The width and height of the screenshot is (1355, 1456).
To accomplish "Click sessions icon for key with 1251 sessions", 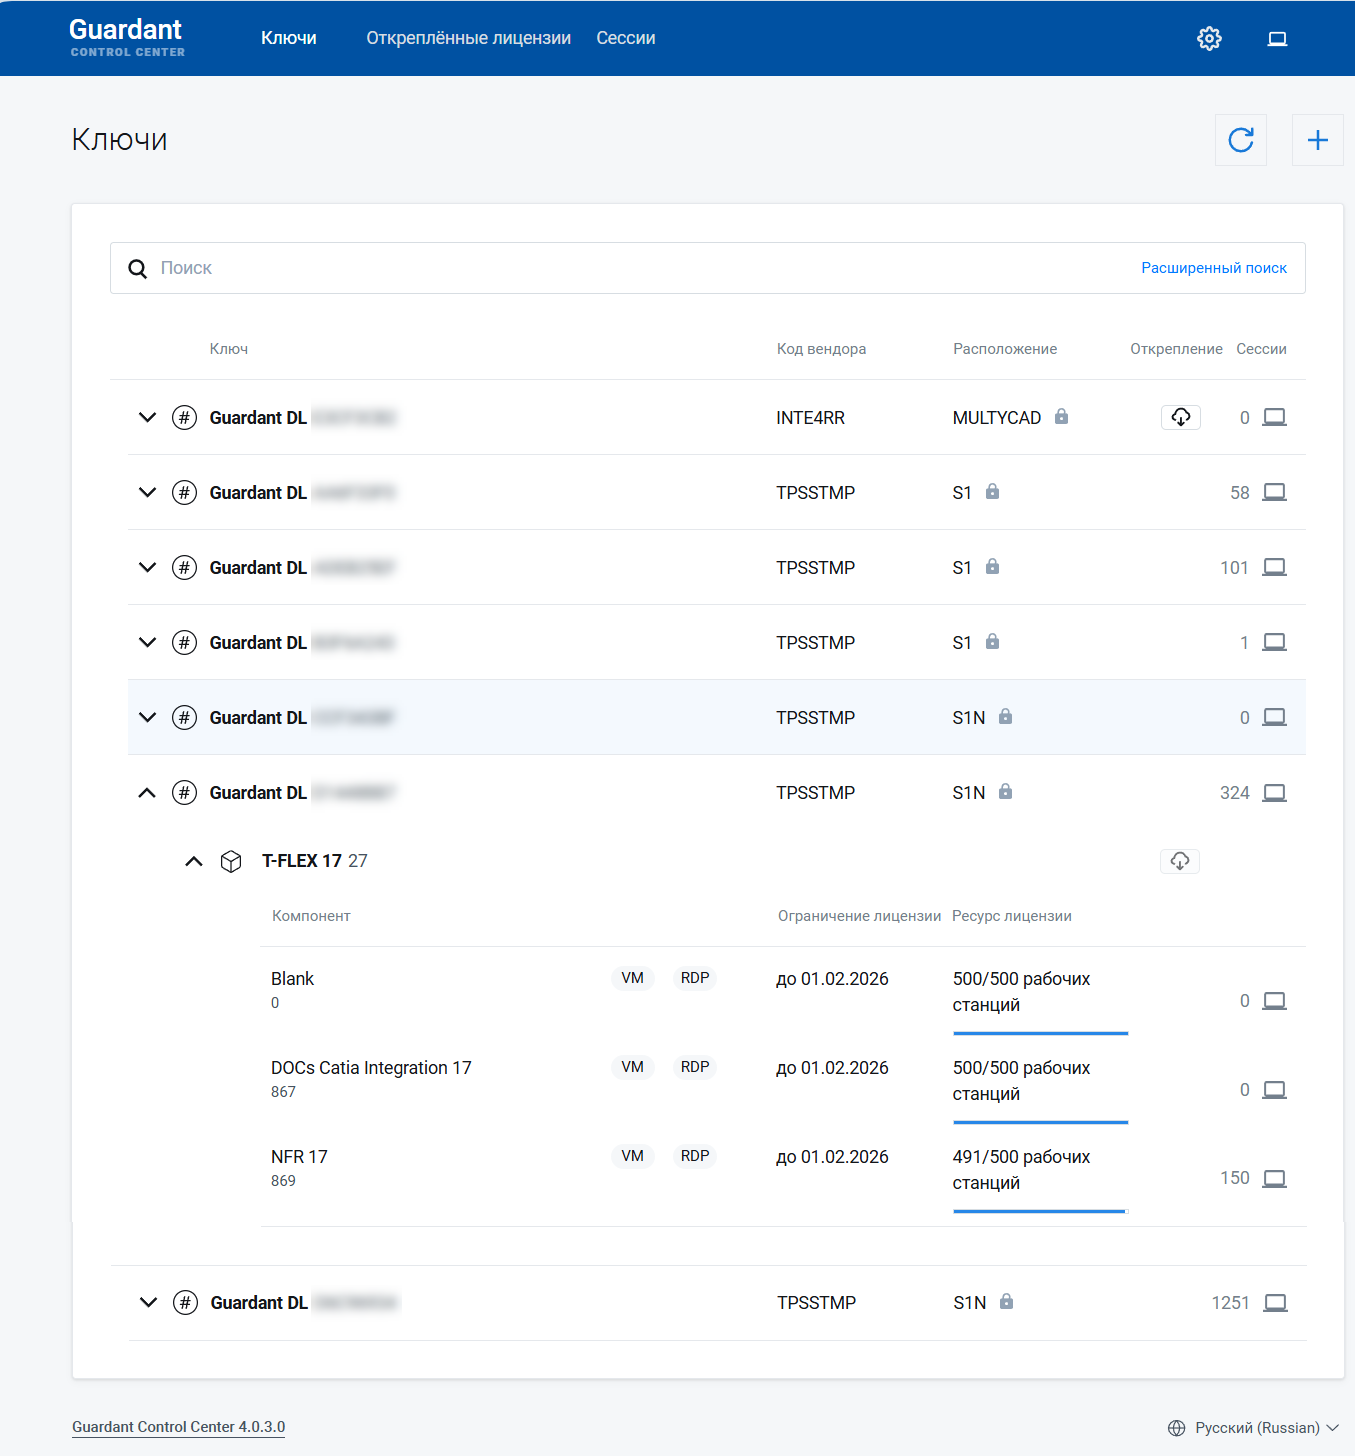I will 1275,1303.
